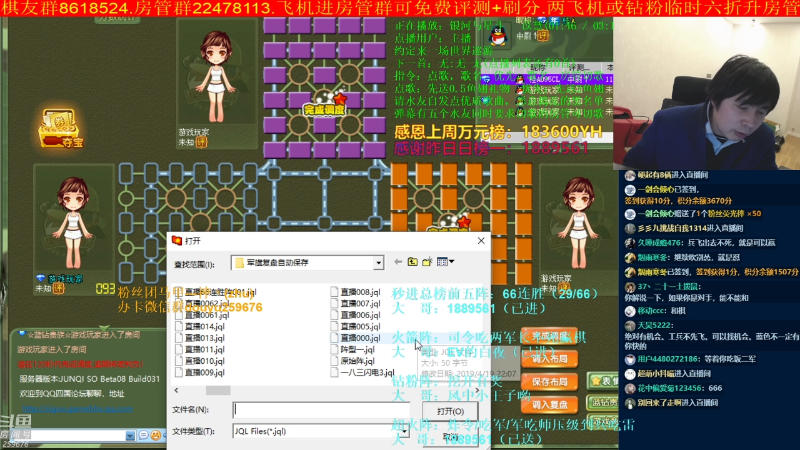Select file 直播005.jql
The height and width of the screenshot is (450, 800).
[355, 327]
